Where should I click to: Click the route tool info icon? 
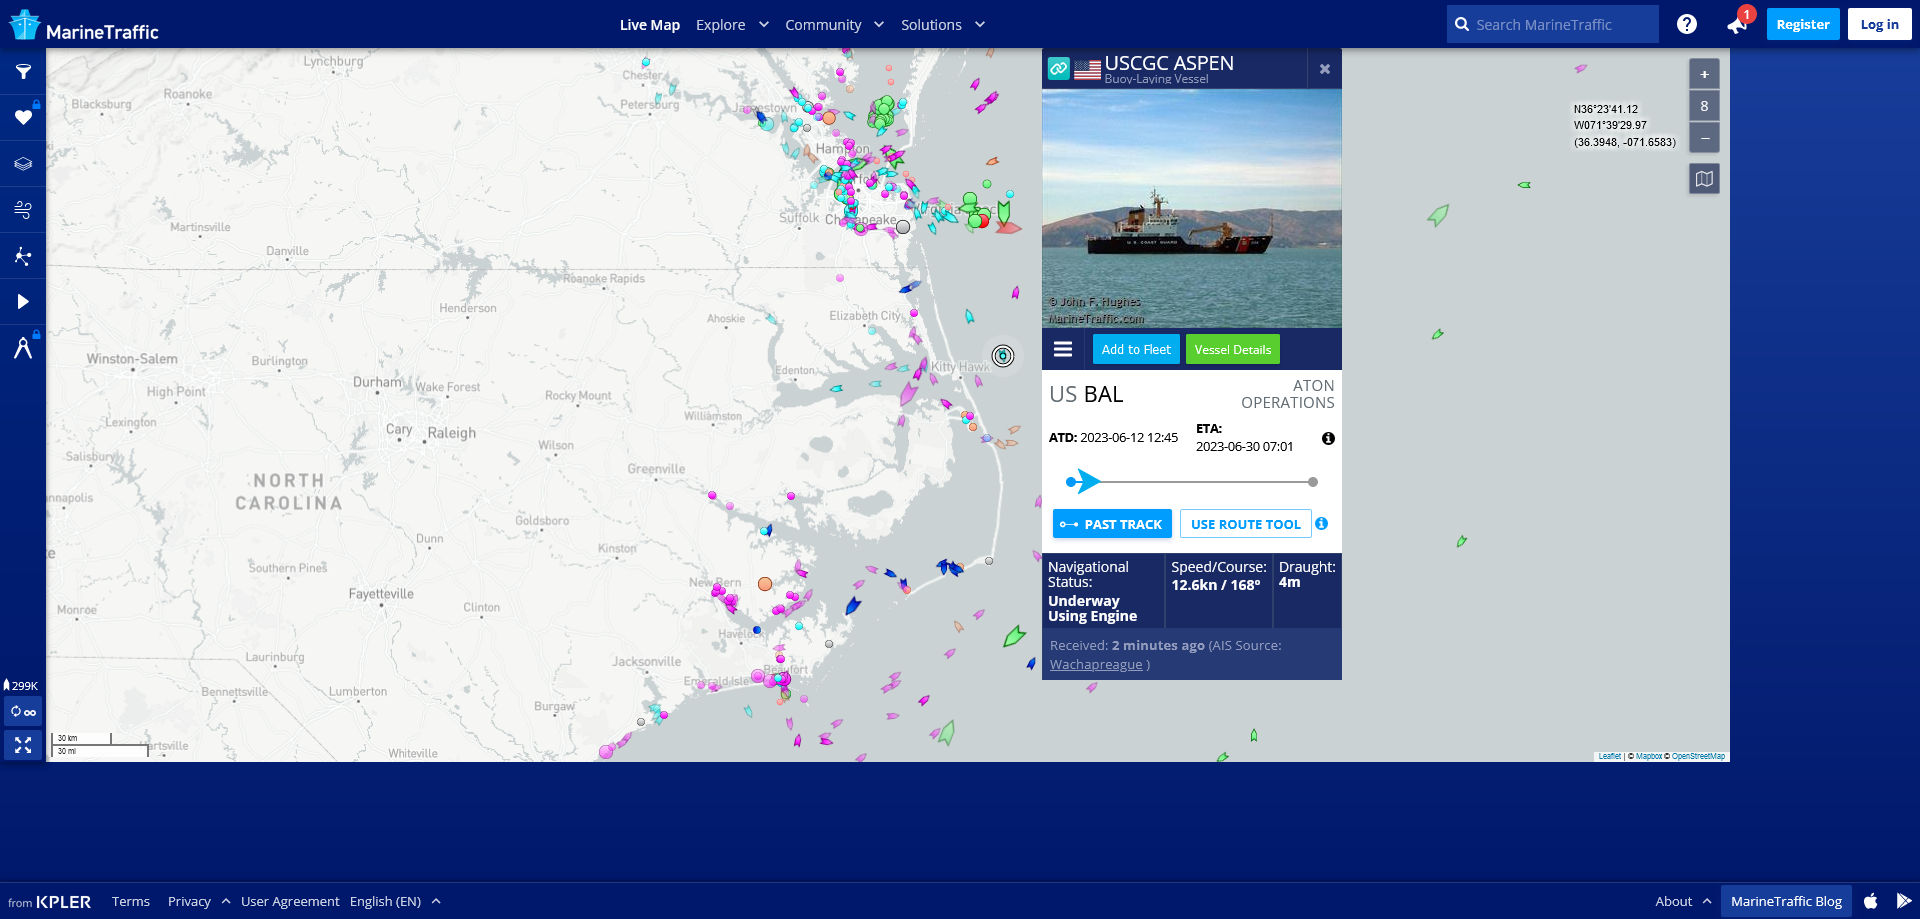pyautogui.click(x=1322, y=523)
